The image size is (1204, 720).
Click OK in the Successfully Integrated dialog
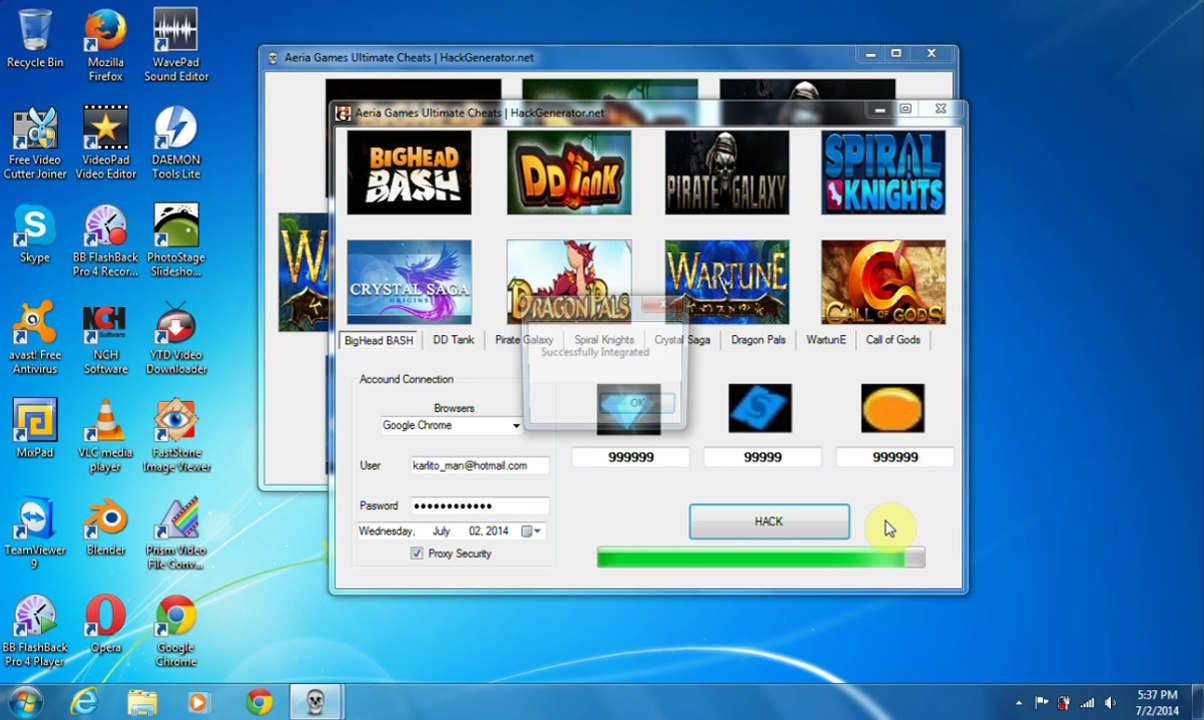[x=637, y=403]
